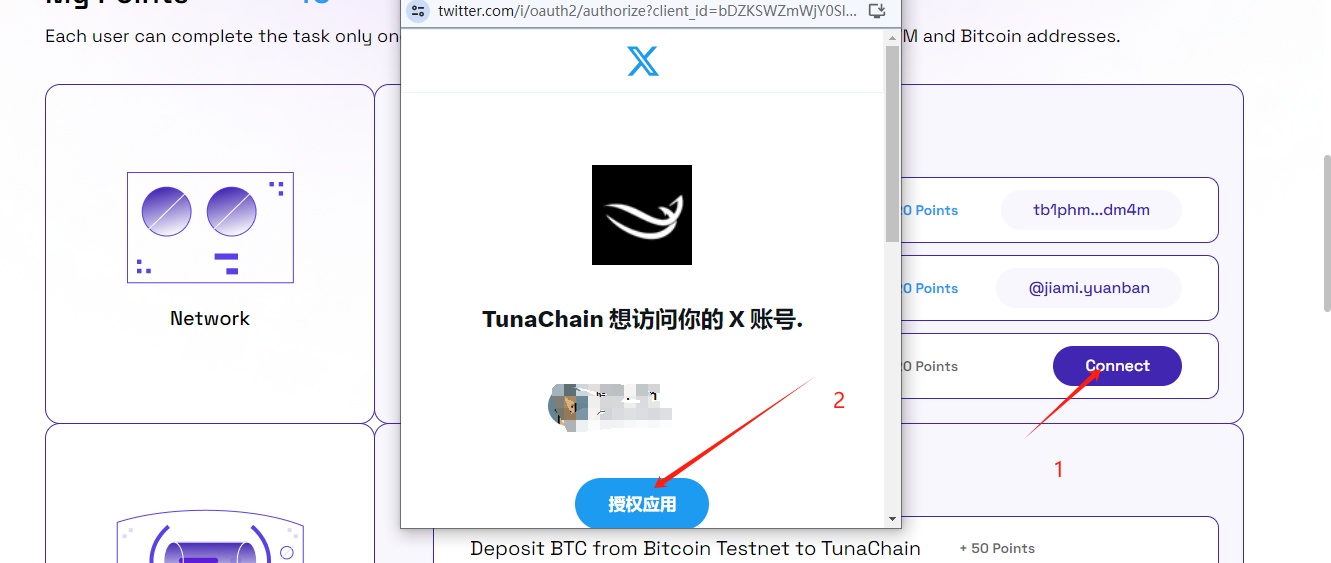The height and width of the screenshot is (563, 1331).
Task: Click the popup vertical scrollbar thumb
Action: 892,143
